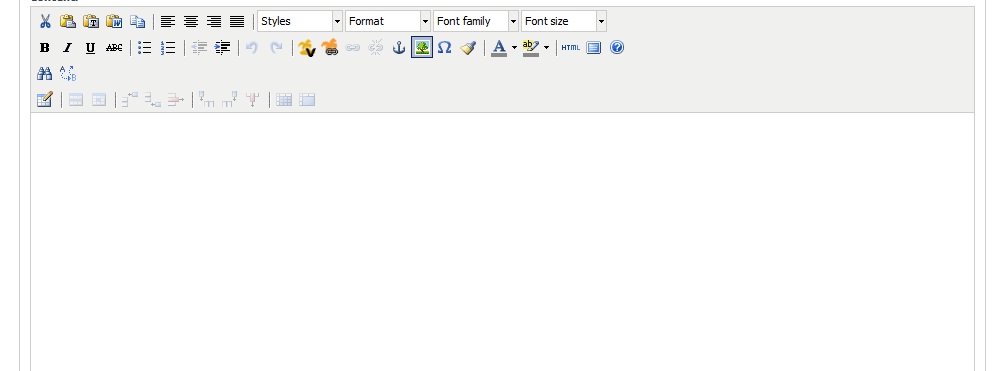This screenshot has height=371, width=1000.
Task: Toggle Bold formatting
Action: (x=45, y=47)
